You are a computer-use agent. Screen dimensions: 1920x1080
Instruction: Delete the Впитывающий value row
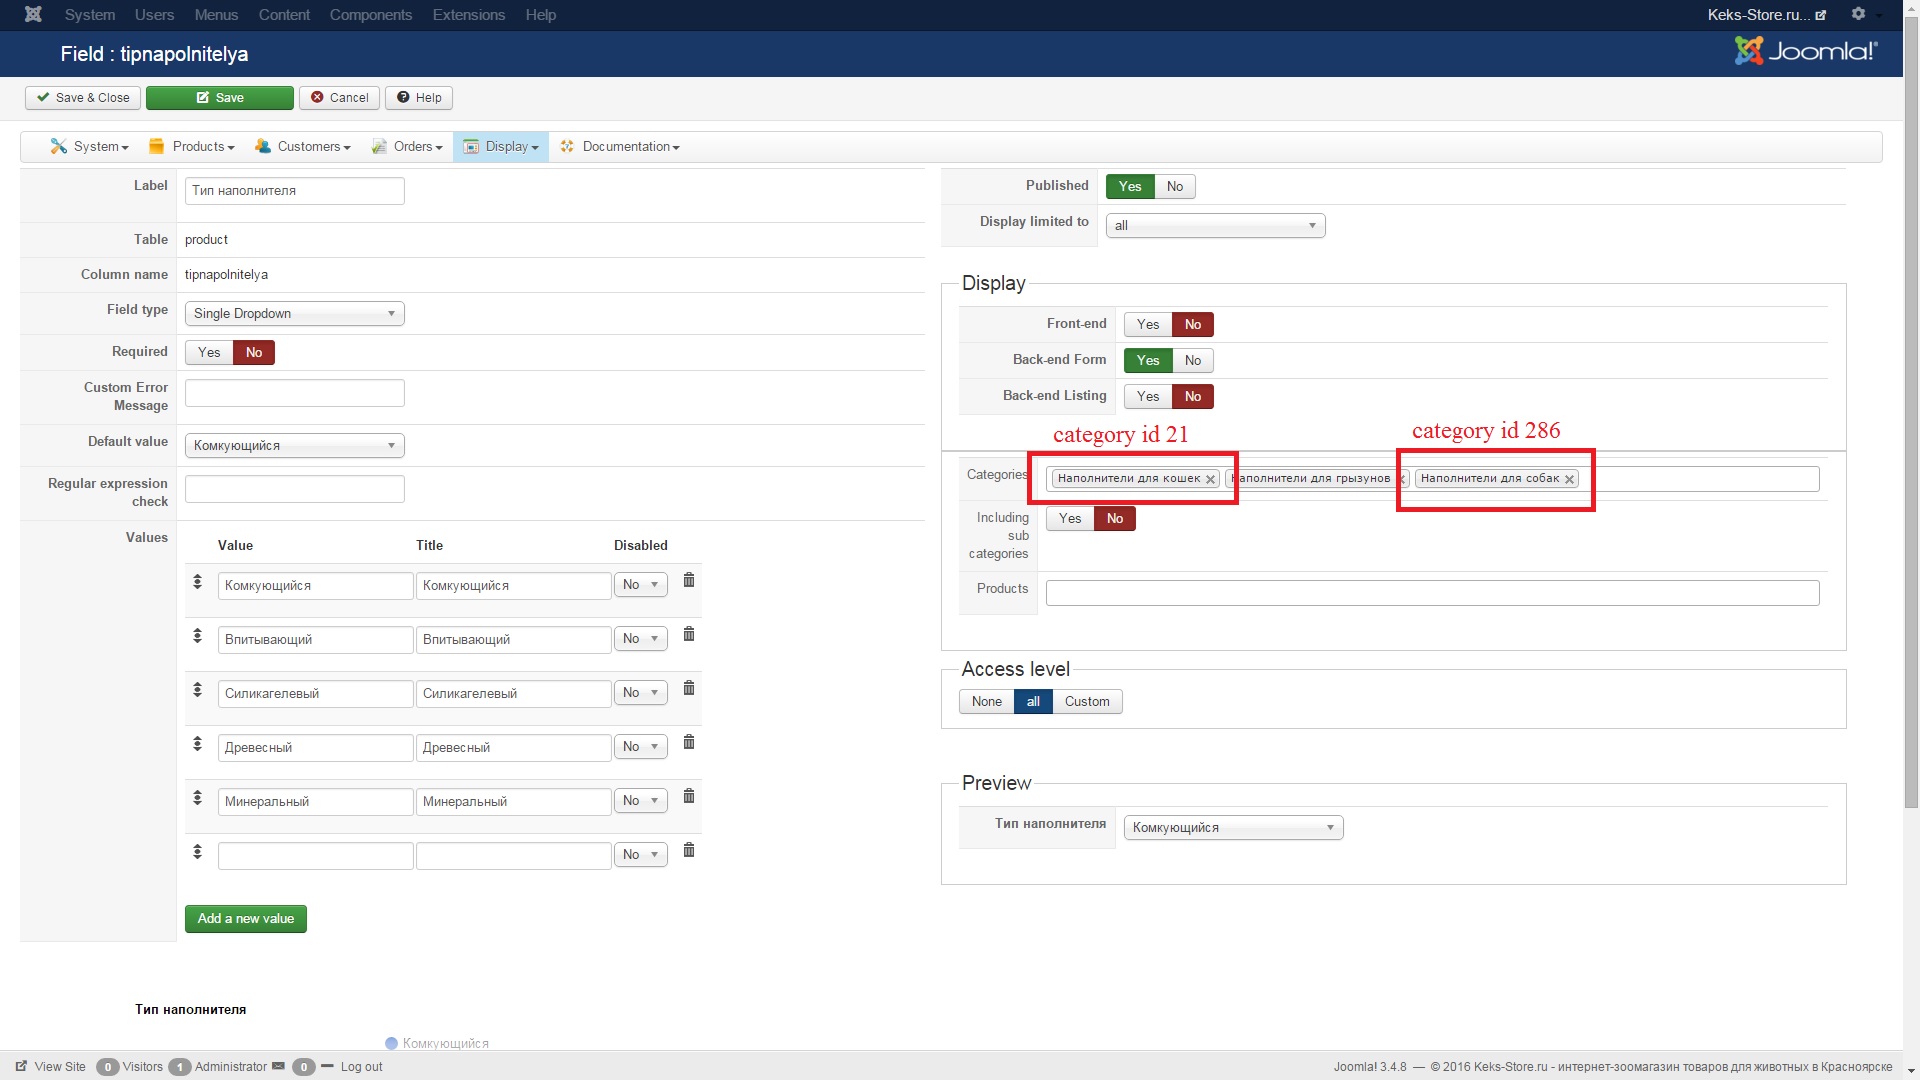(689, 635)
